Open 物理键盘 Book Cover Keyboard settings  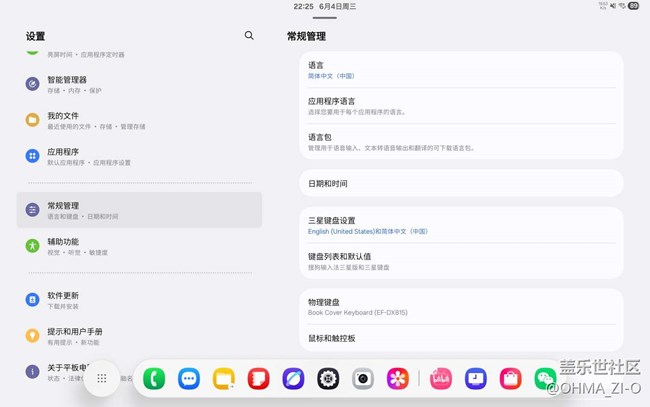click(x=460, y=306)
